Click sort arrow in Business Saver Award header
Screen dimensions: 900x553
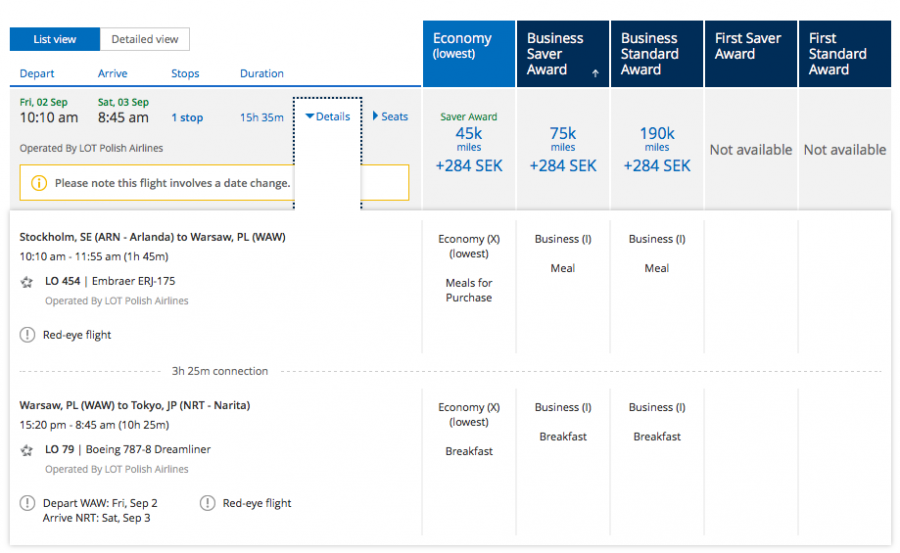pyautogui.click(x=596, y=74)
